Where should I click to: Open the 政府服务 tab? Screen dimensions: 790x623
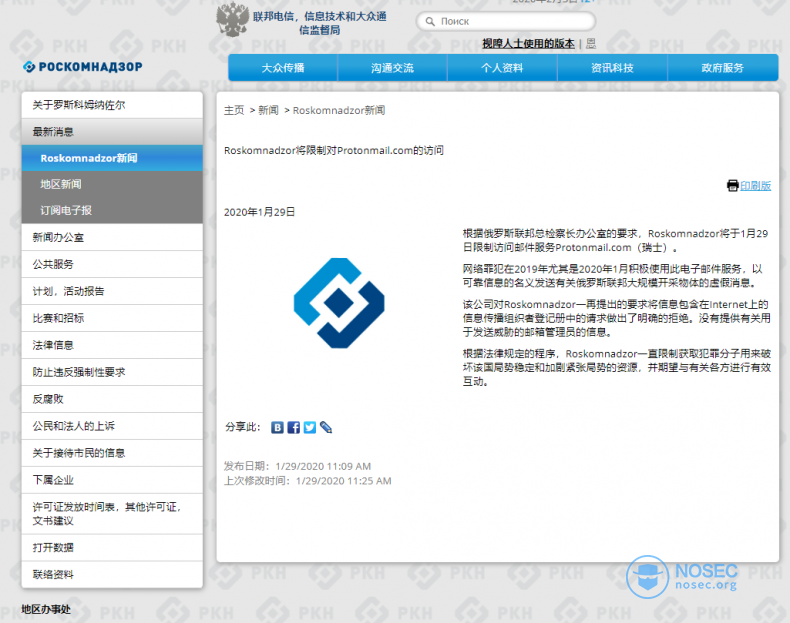tap(722, 67)
